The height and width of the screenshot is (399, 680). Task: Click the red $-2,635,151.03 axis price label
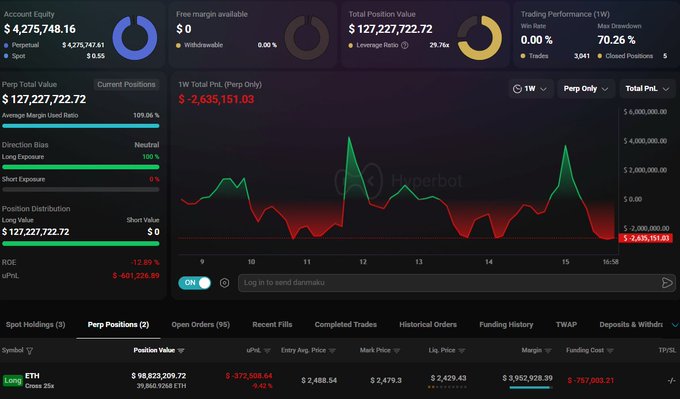[x=646, y=238]
